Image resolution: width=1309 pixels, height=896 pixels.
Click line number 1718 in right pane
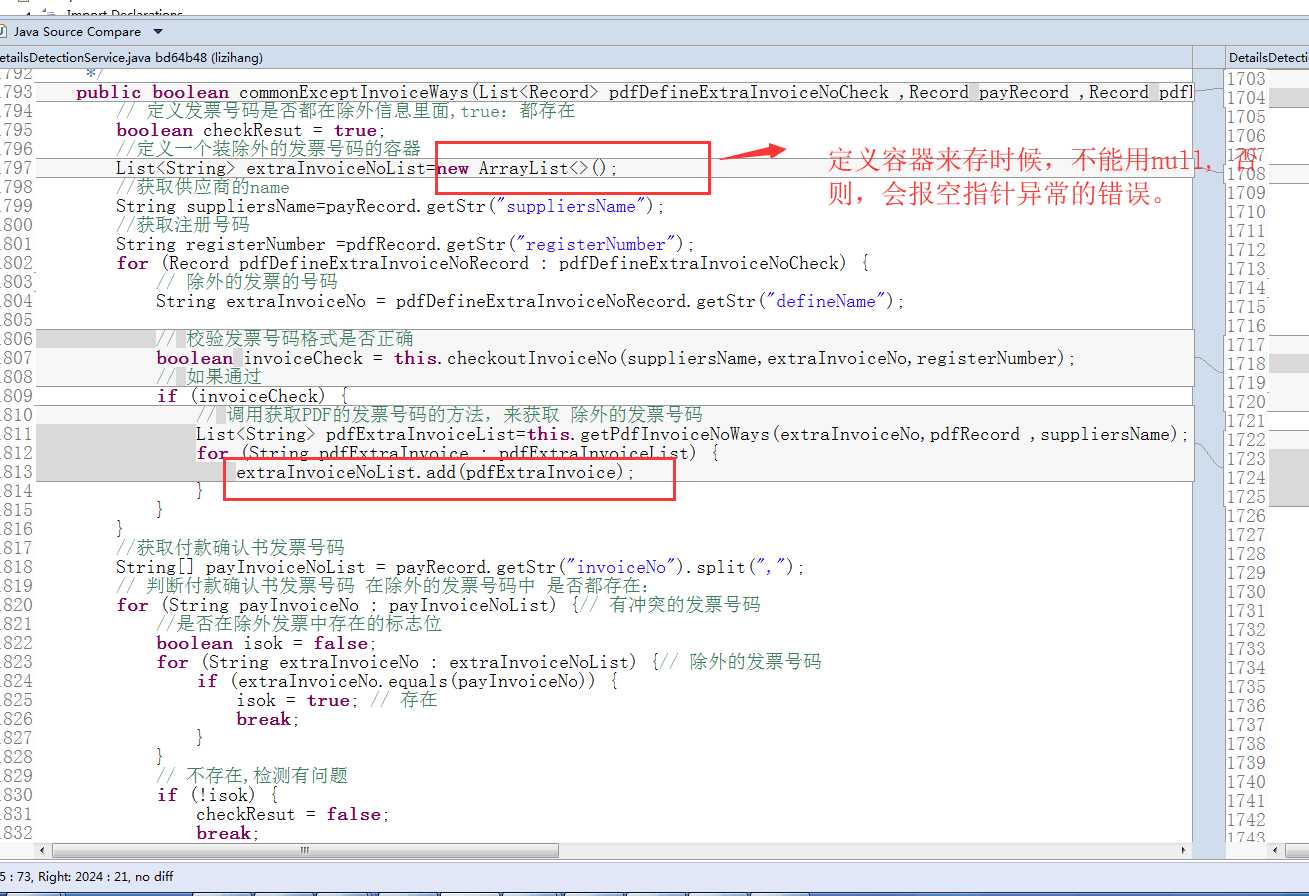point(1246,364)
